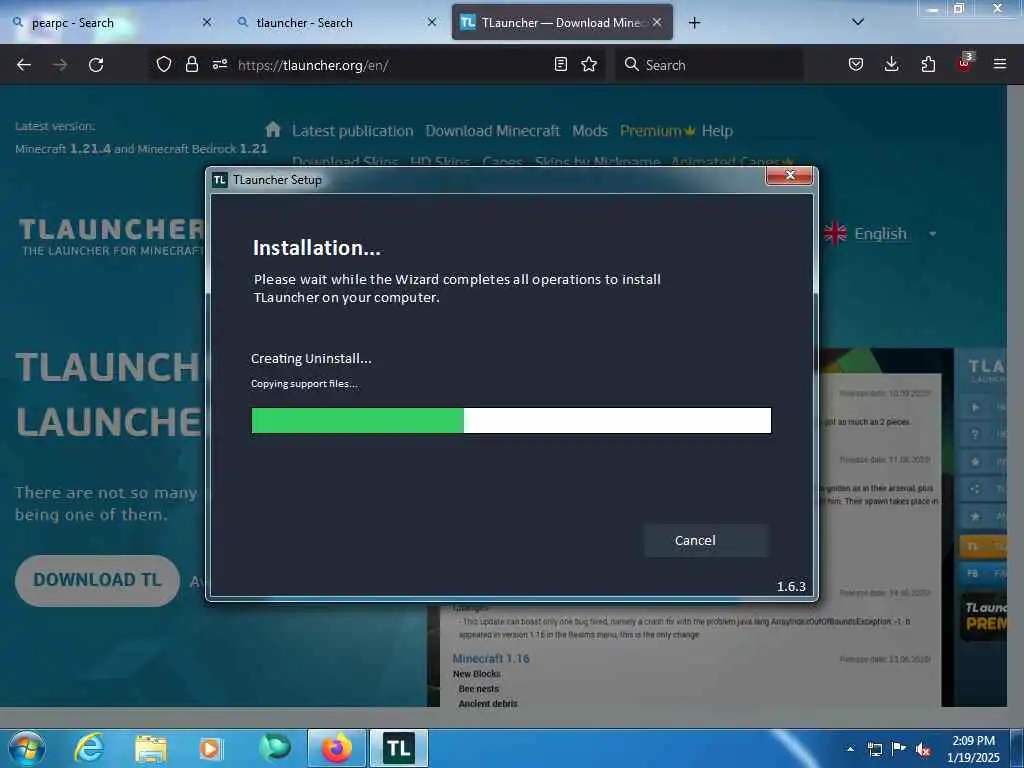This screenshot has width=1024, height=768.
Task: Toggle reader view for this page
Action: (560, 64)
